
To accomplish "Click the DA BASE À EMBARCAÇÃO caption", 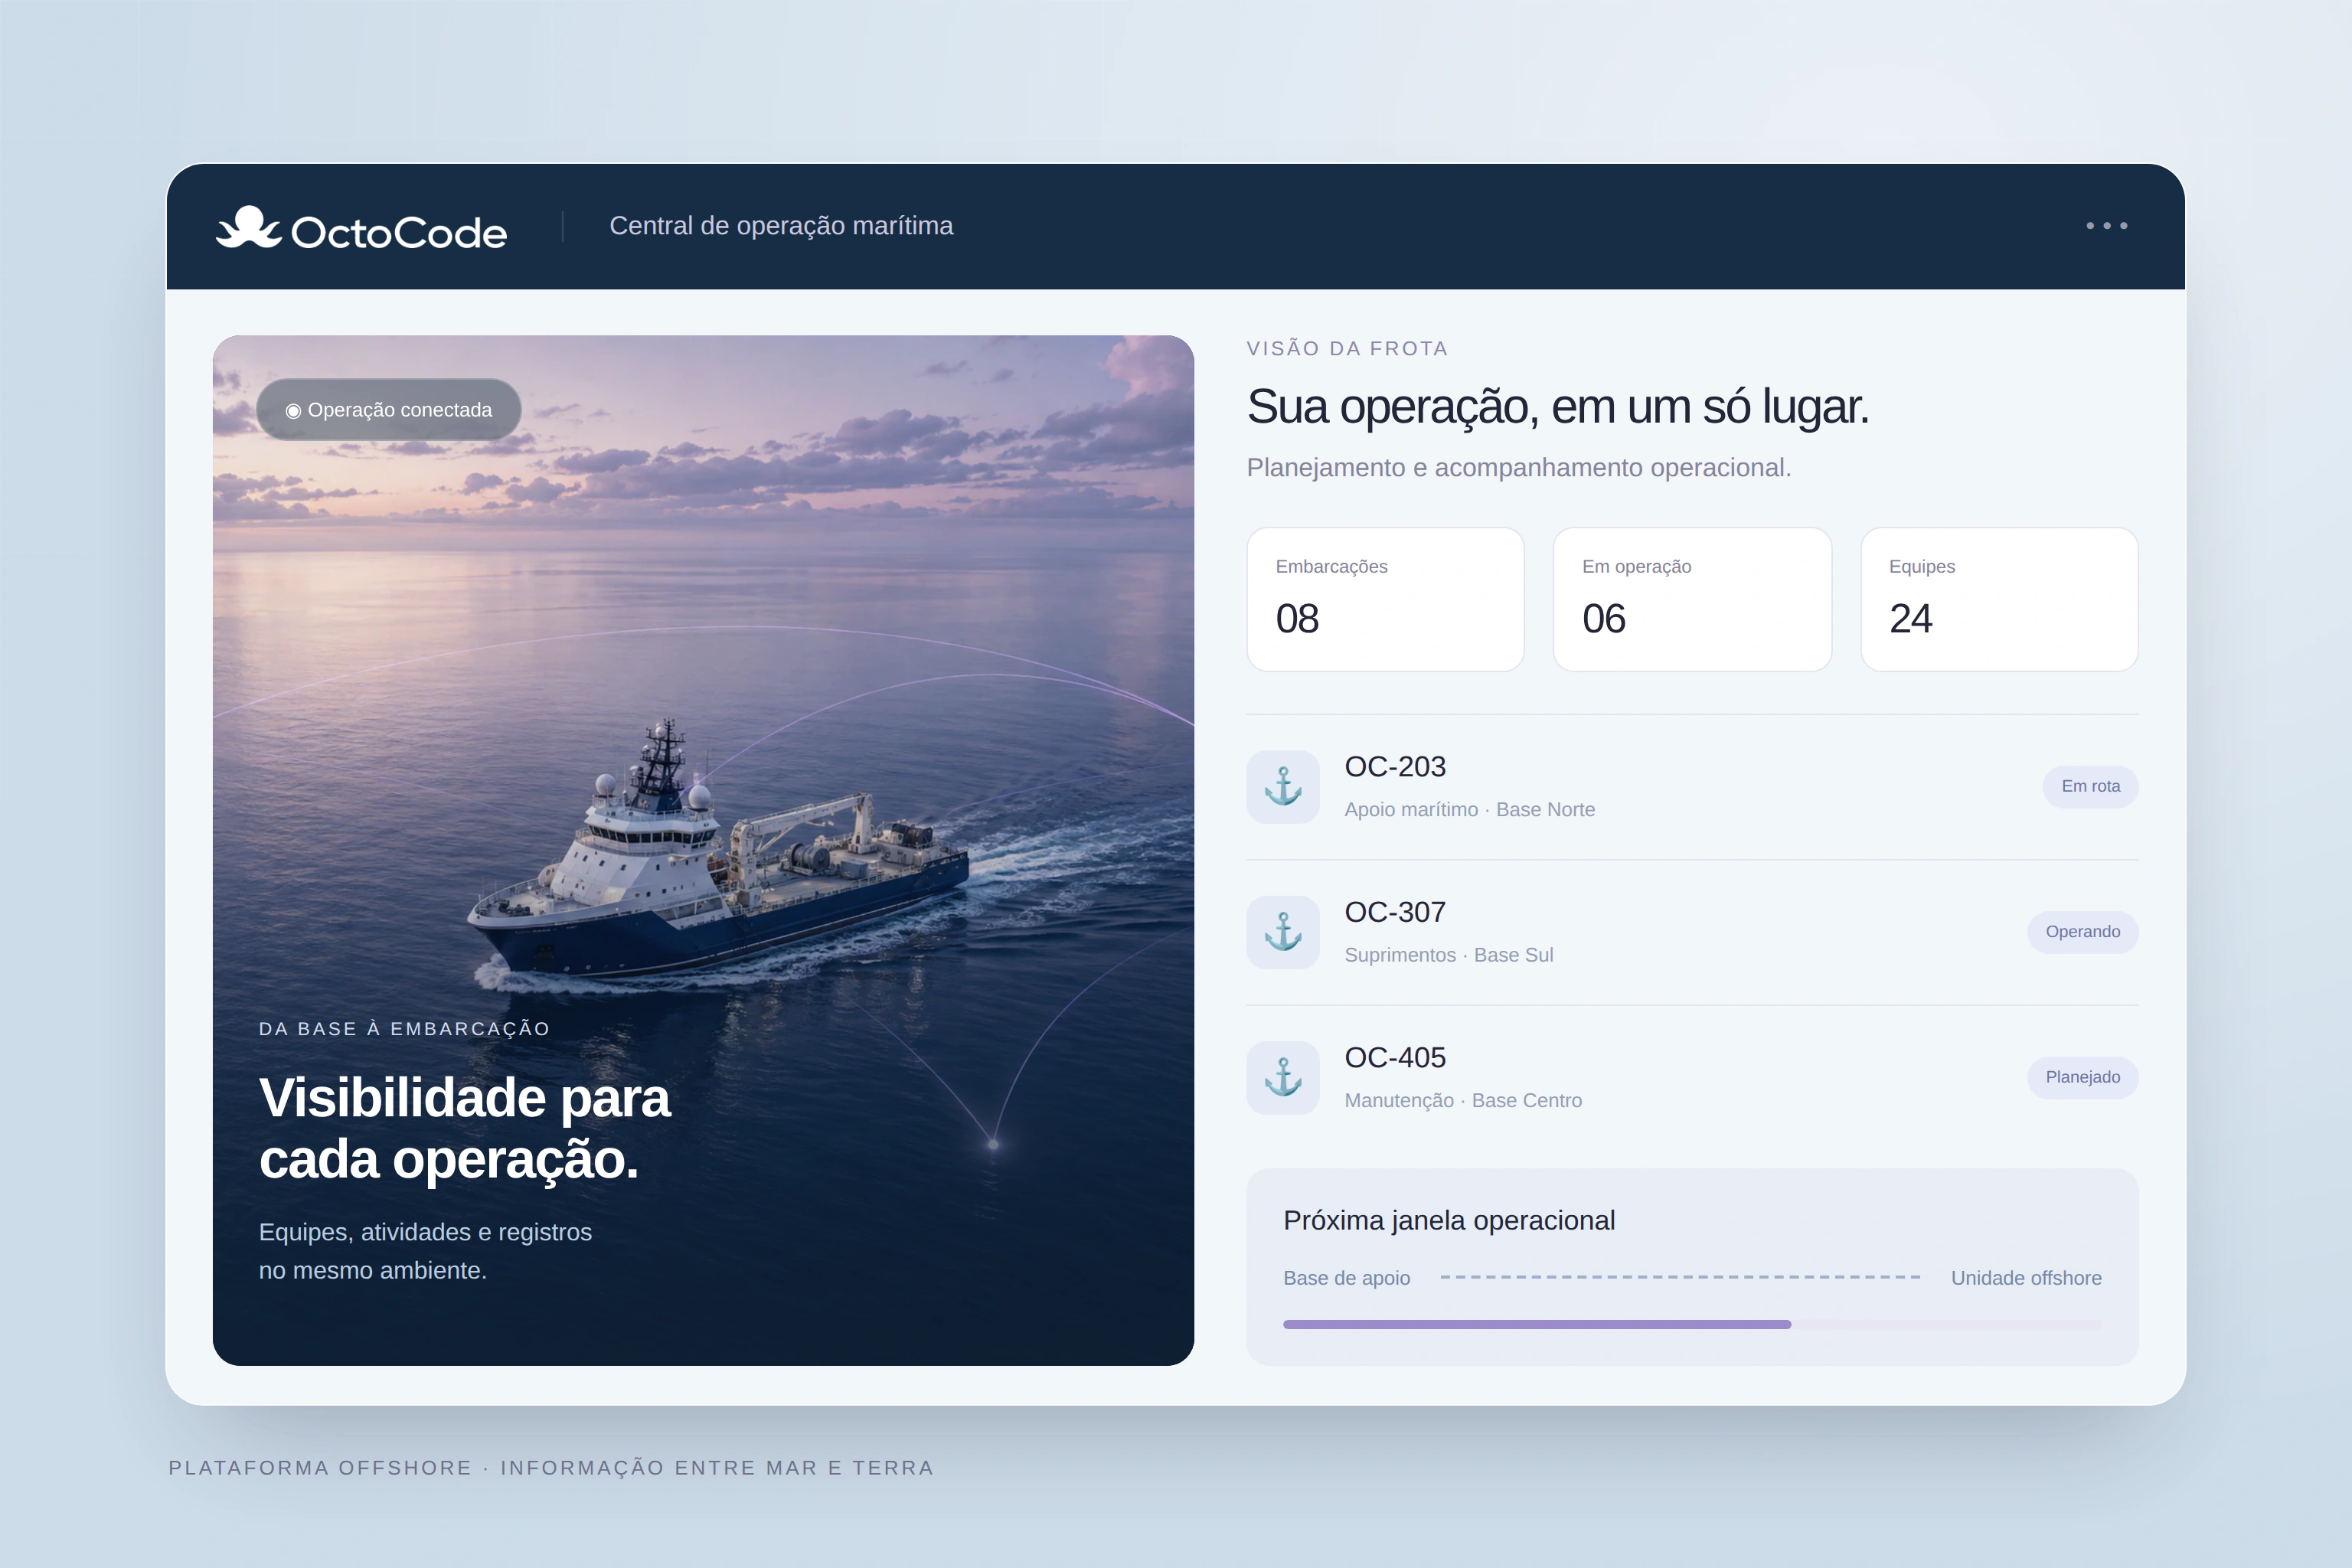I will click(x=404, y=1029).
